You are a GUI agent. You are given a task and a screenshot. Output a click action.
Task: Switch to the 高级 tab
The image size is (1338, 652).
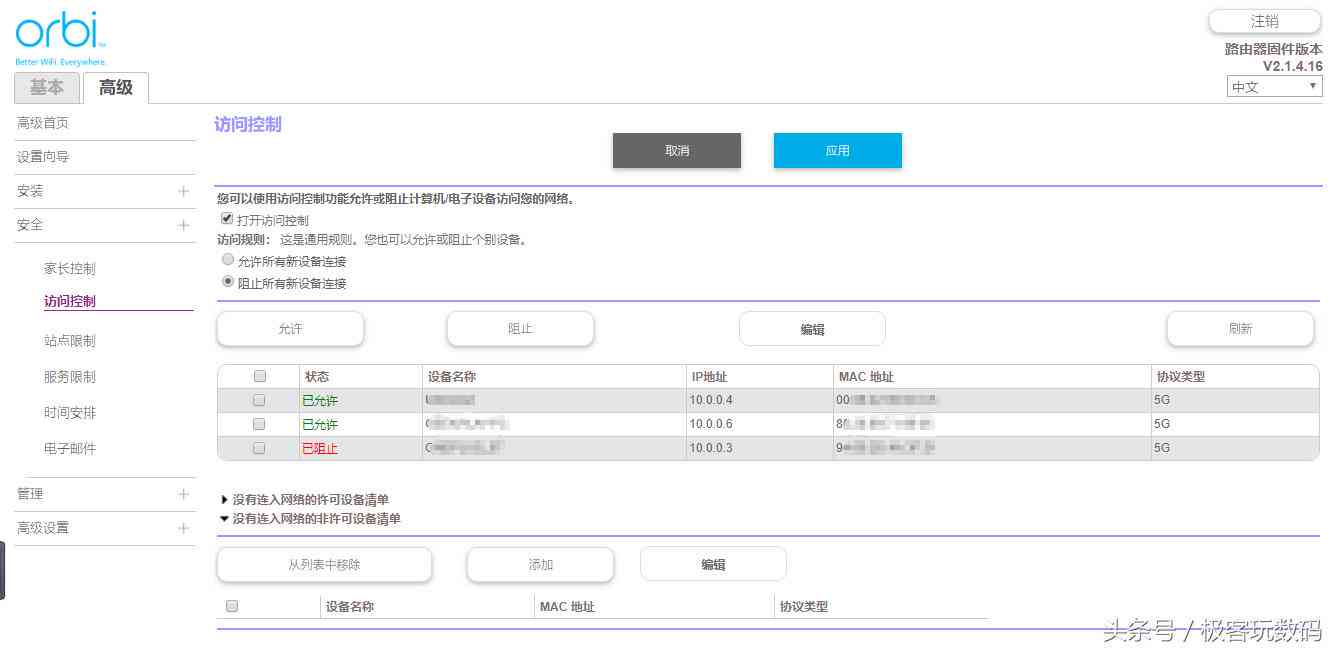pyautogui.click(x=115, y=88)
